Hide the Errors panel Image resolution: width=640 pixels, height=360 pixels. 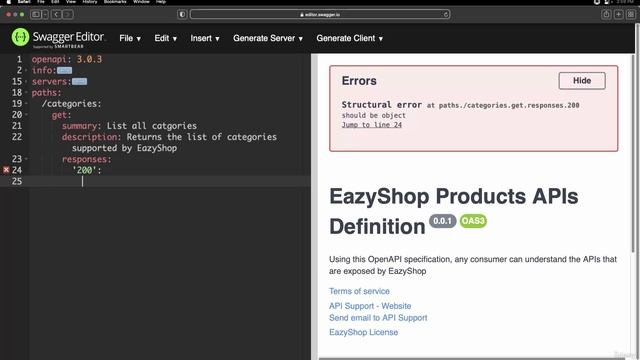point(582,81)
